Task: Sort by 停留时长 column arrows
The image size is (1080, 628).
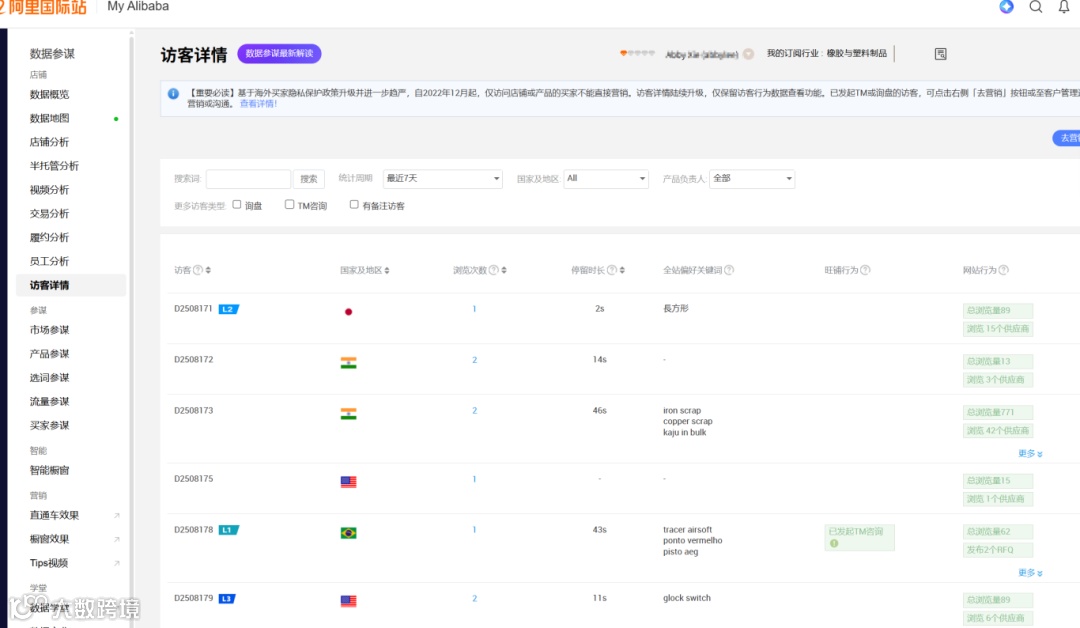Action: [622, 270]
